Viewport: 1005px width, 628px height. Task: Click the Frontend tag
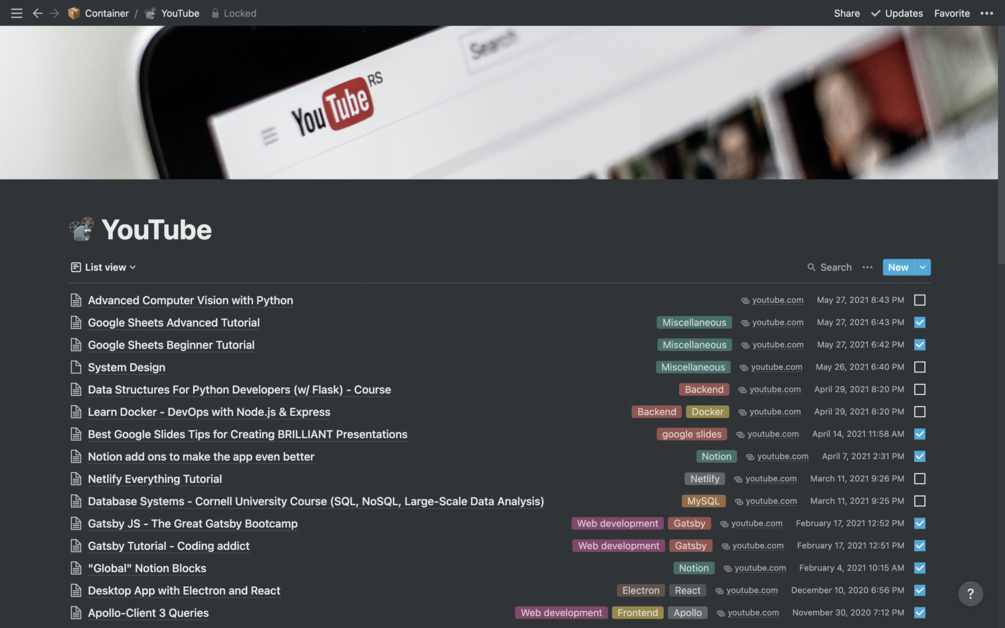point(637,613)
